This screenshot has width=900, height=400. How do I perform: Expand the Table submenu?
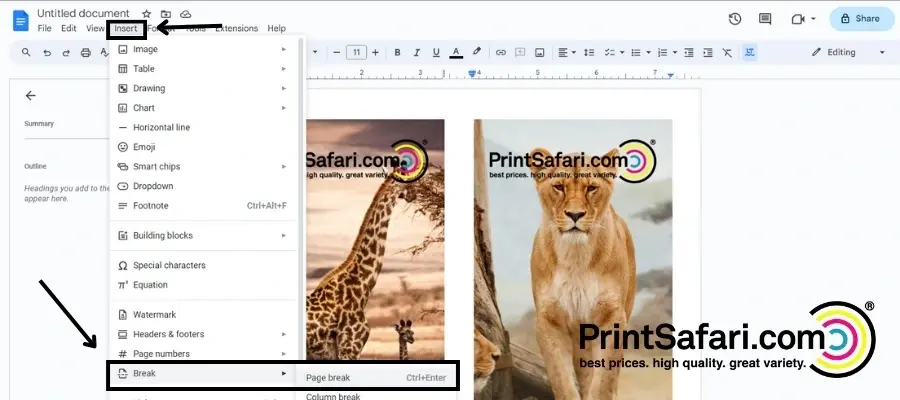point(204,69)
